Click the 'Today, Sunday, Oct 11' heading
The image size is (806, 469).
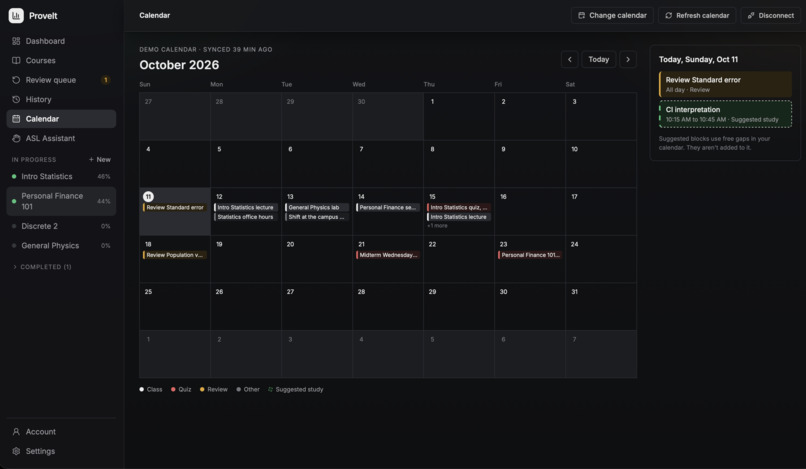[x=698, y=60]
